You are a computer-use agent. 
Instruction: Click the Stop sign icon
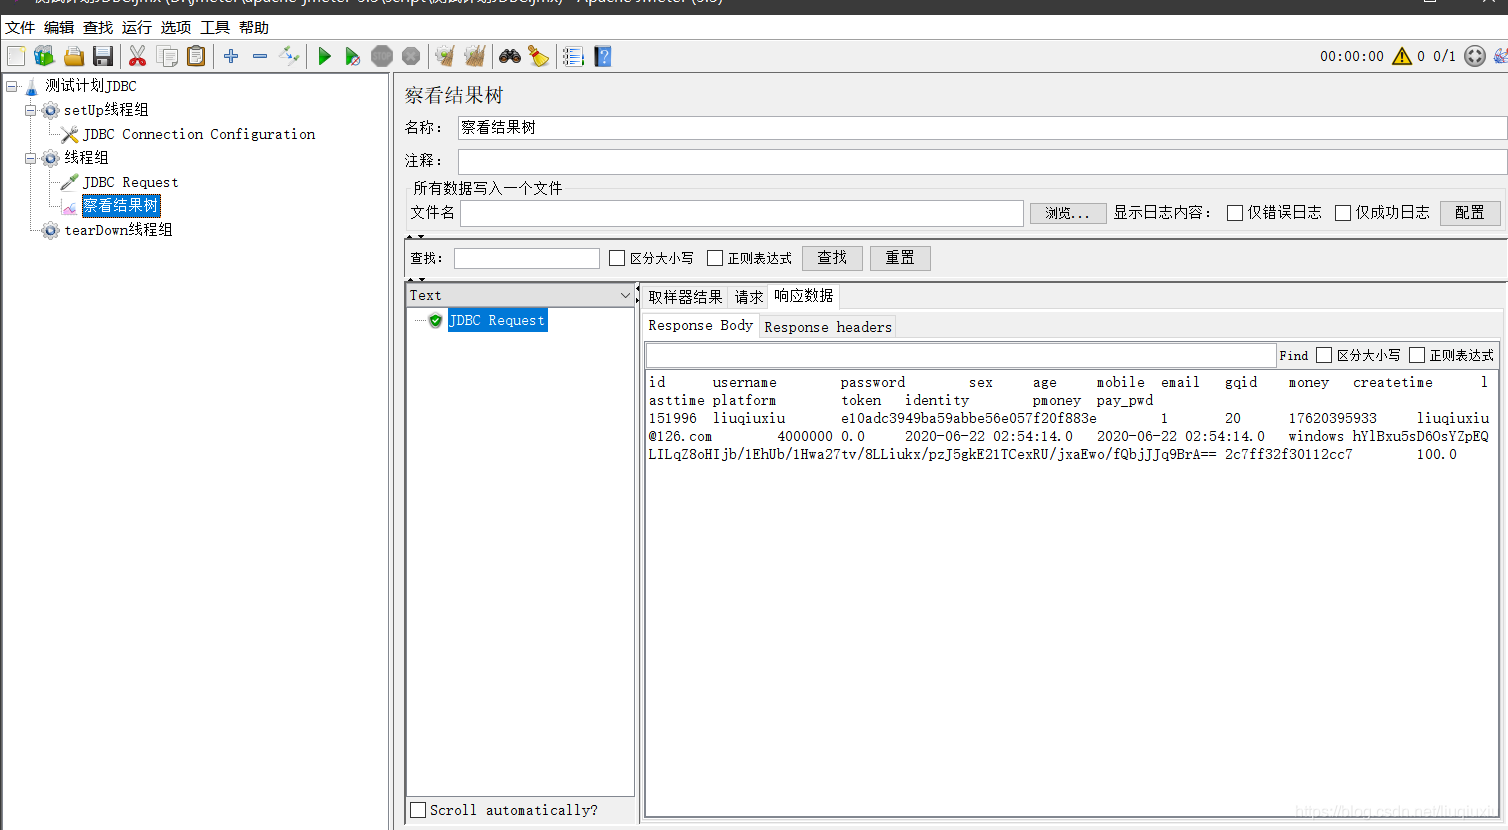(x=382, y=56)
